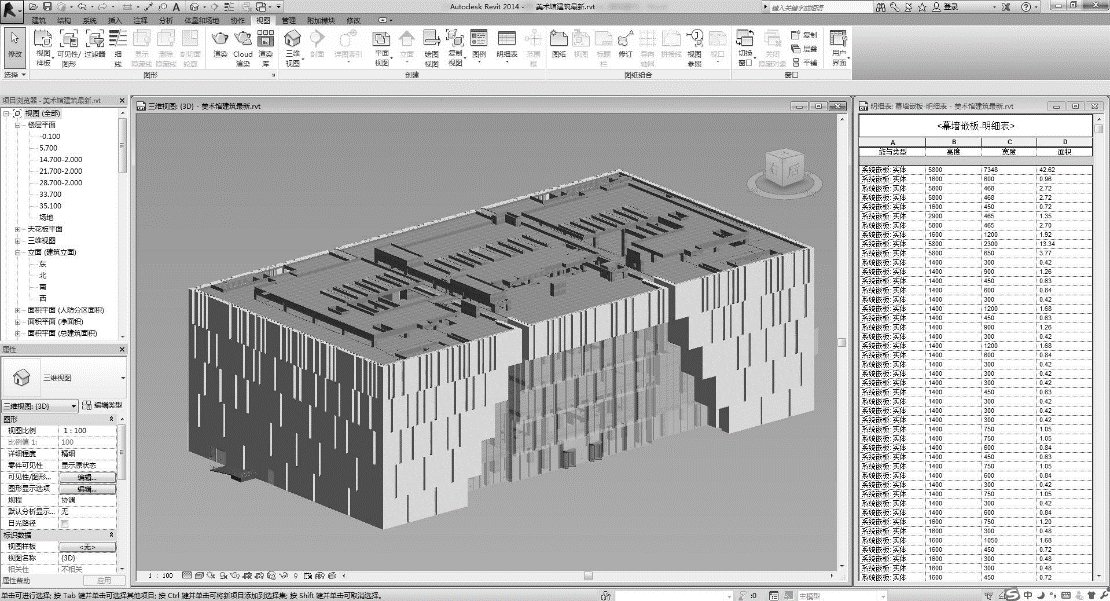Expand the 三维视图 tree node in browser
This screenshot has height=601, width=1110.
pos(18,241)
